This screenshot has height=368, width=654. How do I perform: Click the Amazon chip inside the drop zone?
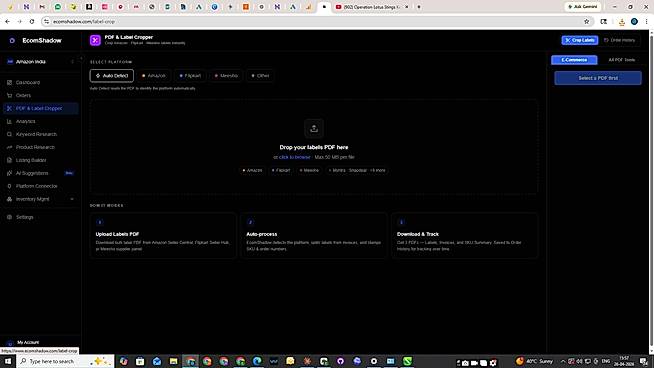point(252,170)
